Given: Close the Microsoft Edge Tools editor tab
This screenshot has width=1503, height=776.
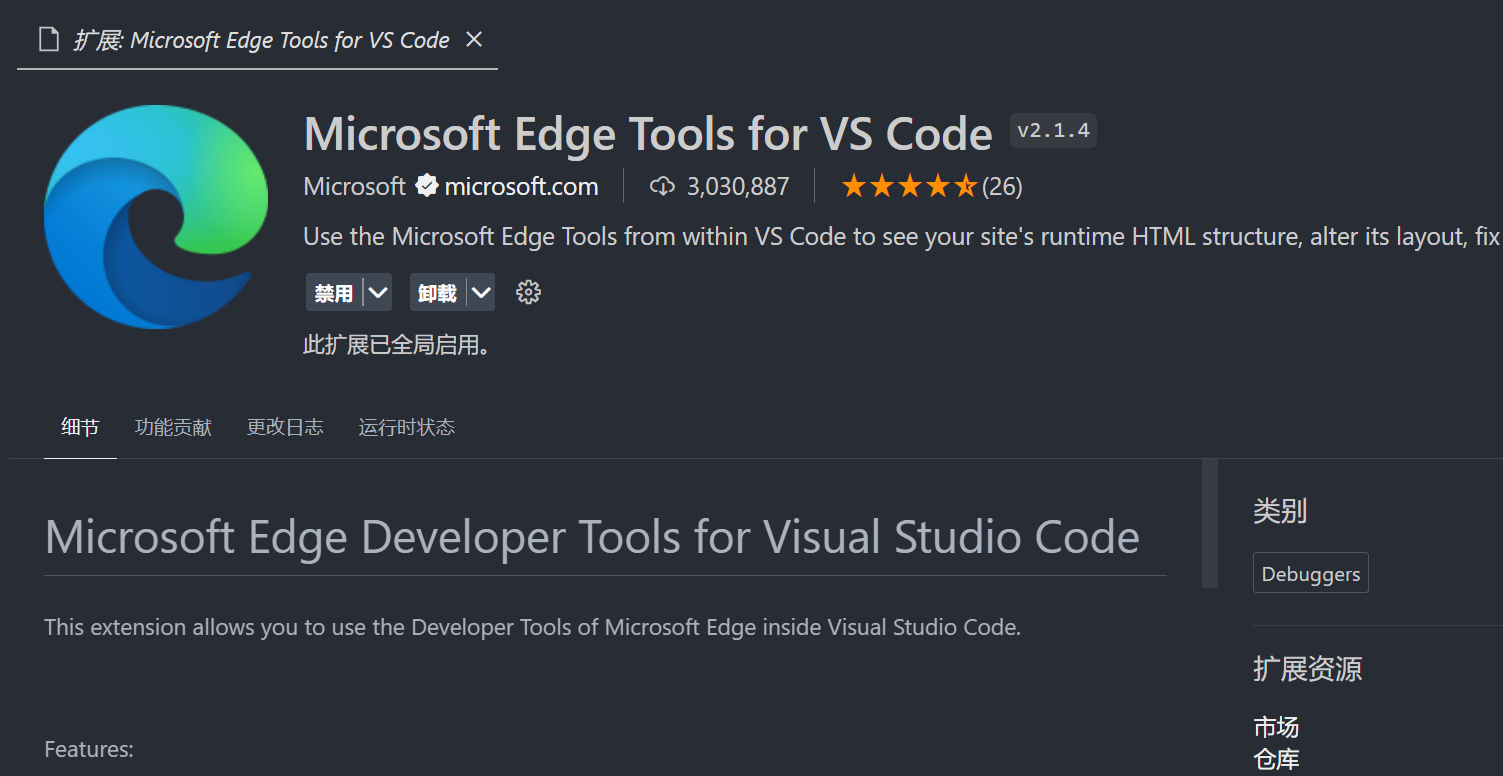Looking at the screenshot, I should pos(474,39).
